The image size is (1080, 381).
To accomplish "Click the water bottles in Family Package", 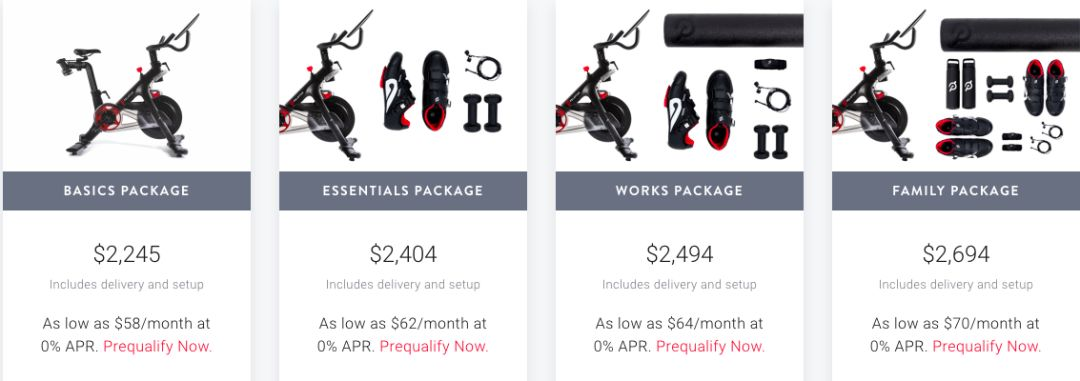I will pyautogui.click(x=962, y=83).
